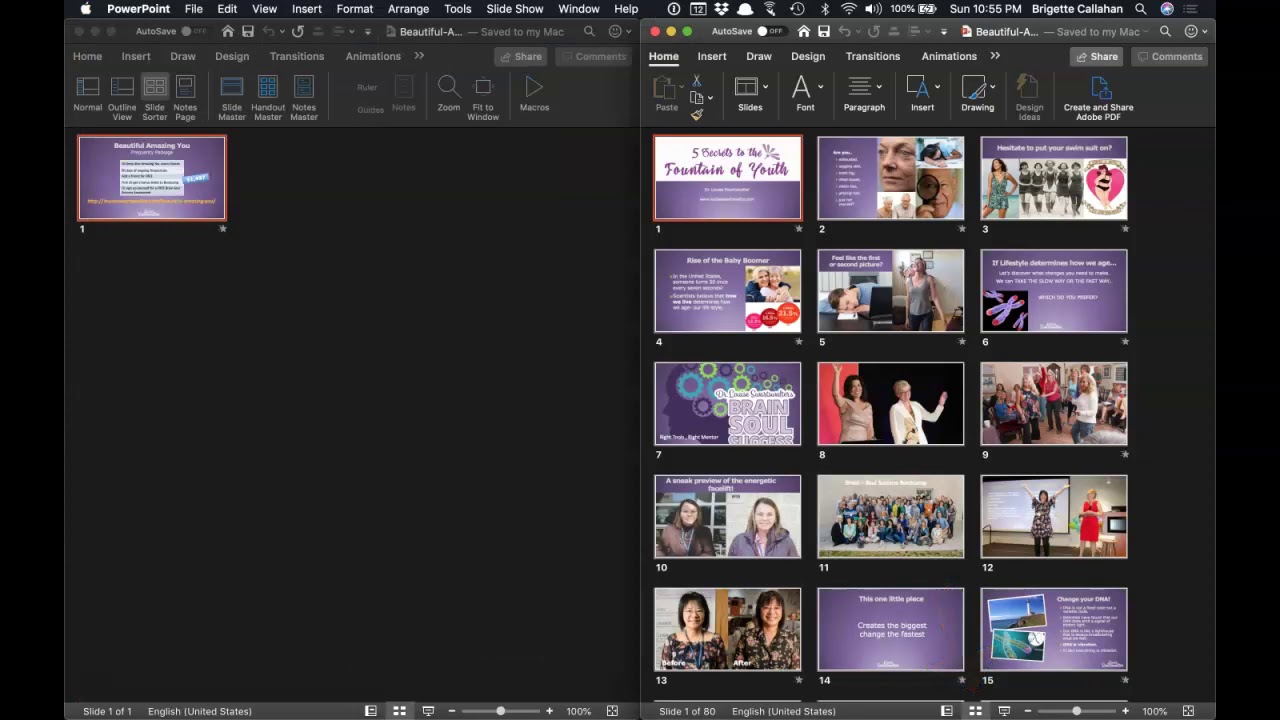Screen dimensions: 1280x720
Task: Click the Share button in right window
Action: (1096, 56)
